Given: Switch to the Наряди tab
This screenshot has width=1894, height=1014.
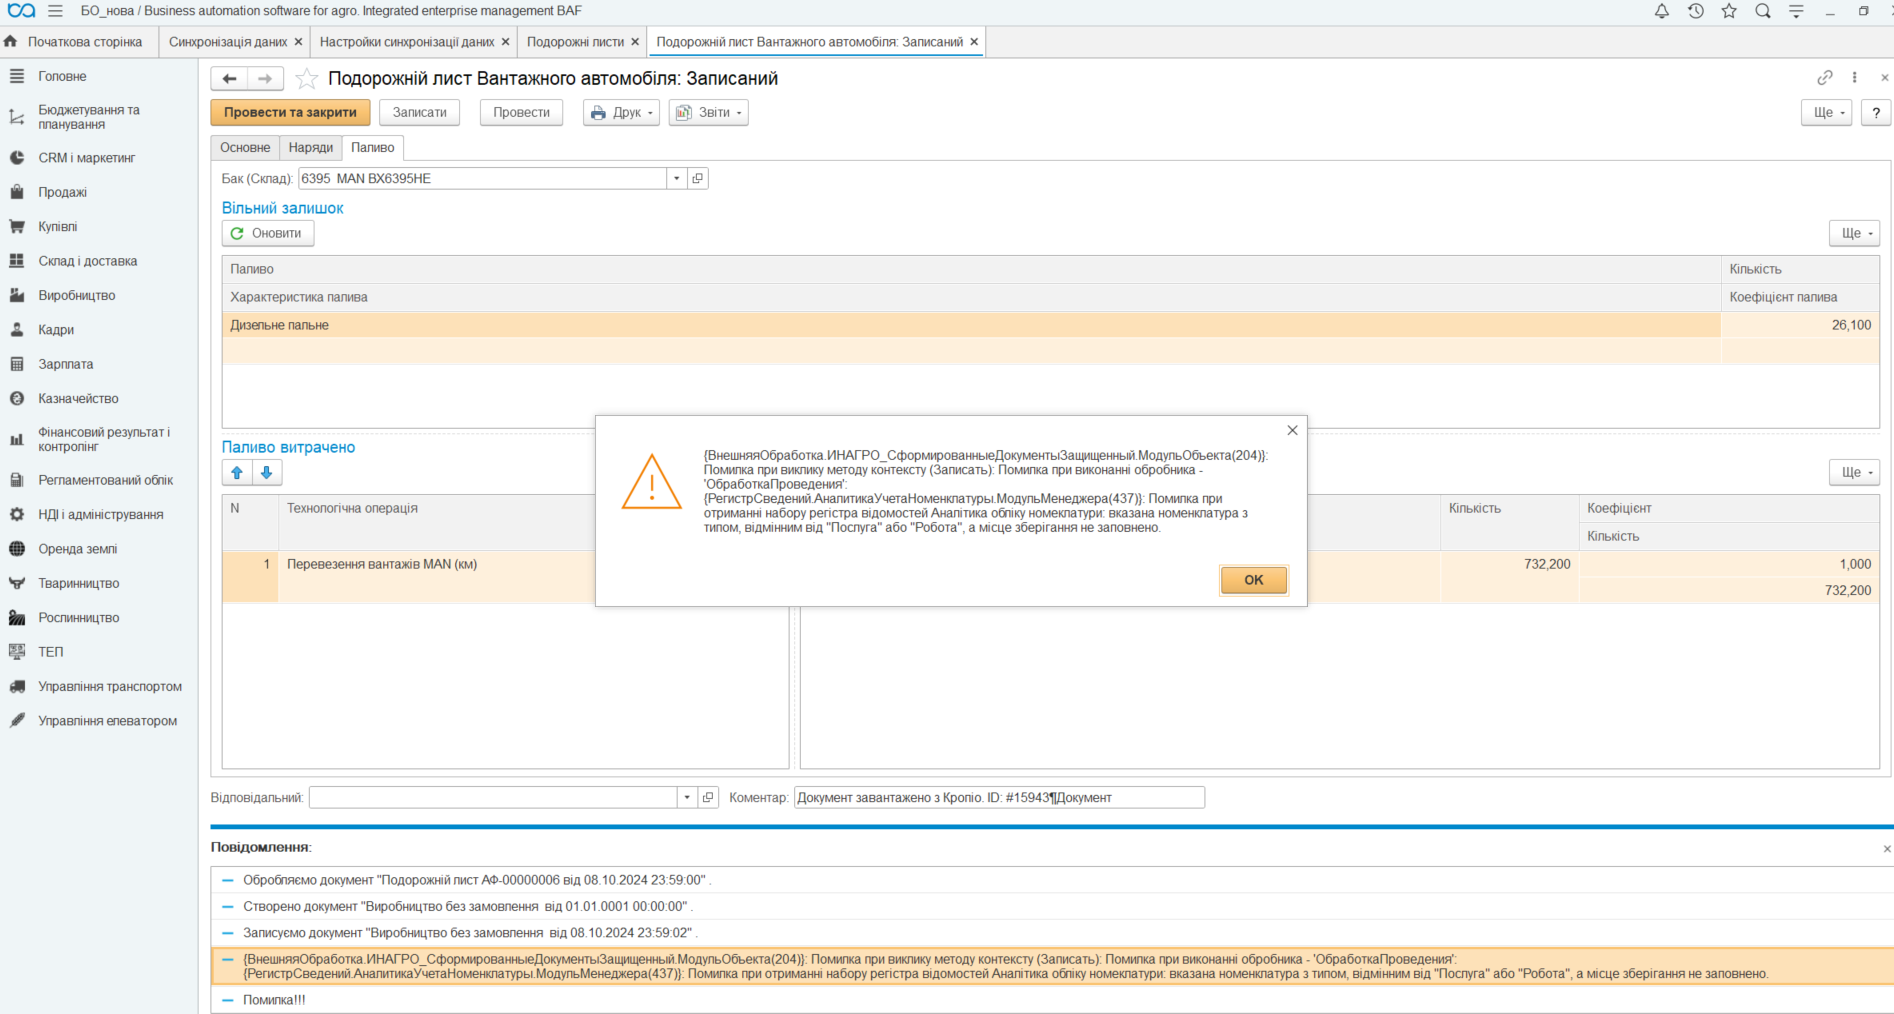Looking at the screenshot, I should pos(311,147).
